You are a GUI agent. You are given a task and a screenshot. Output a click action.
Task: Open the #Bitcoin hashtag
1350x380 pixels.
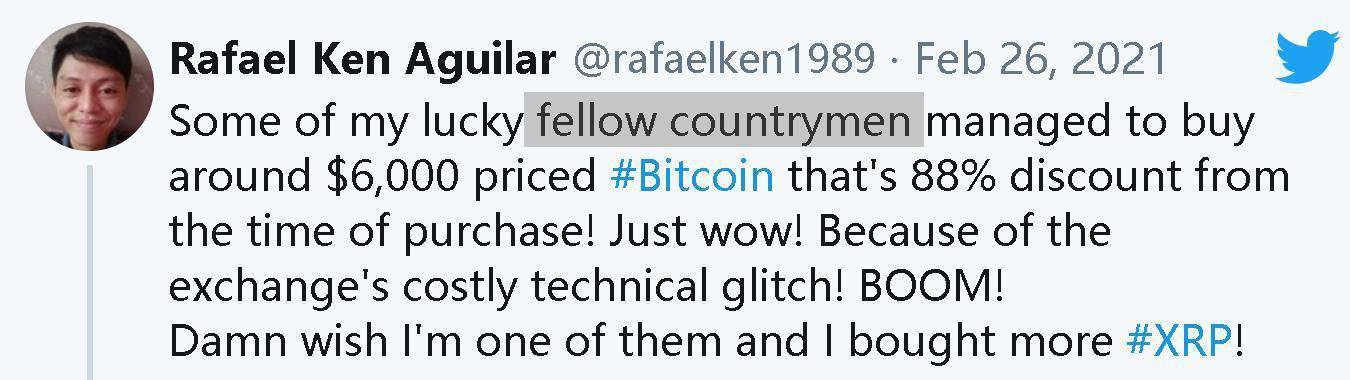pyautogui.click(x=691, y=176)
